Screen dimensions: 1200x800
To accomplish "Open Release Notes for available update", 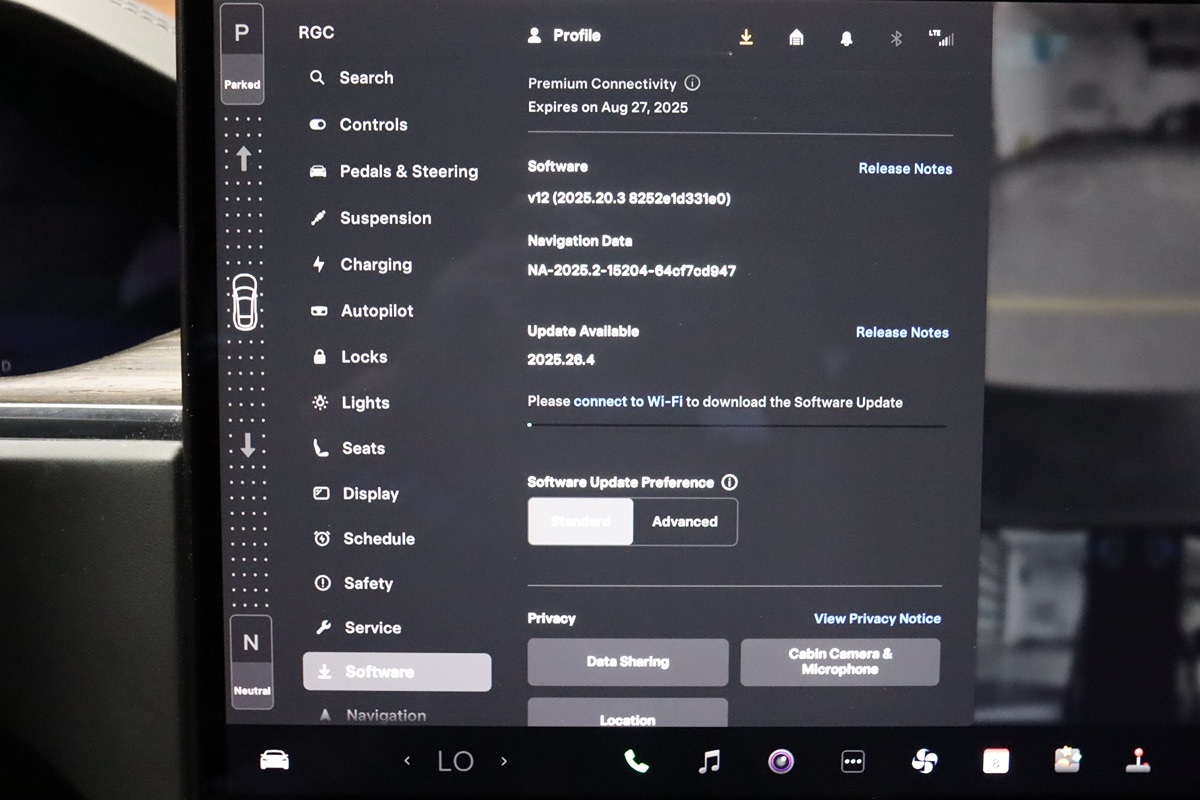I will click(902, 332).
